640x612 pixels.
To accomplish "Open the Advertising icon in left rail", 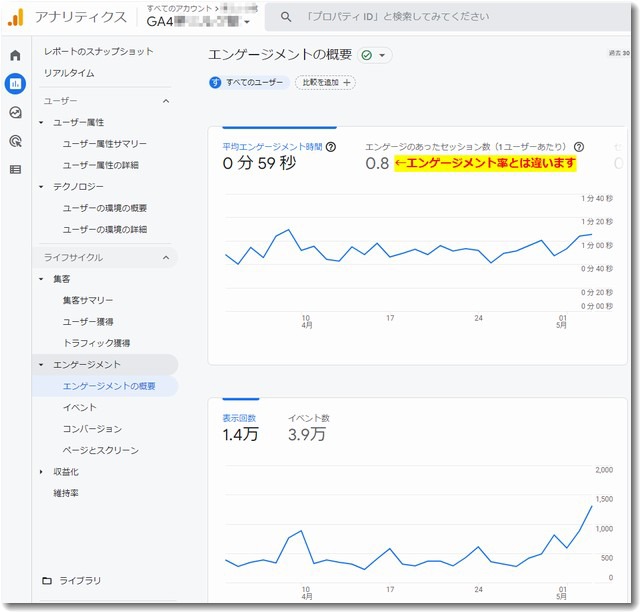I will (15, 141).
